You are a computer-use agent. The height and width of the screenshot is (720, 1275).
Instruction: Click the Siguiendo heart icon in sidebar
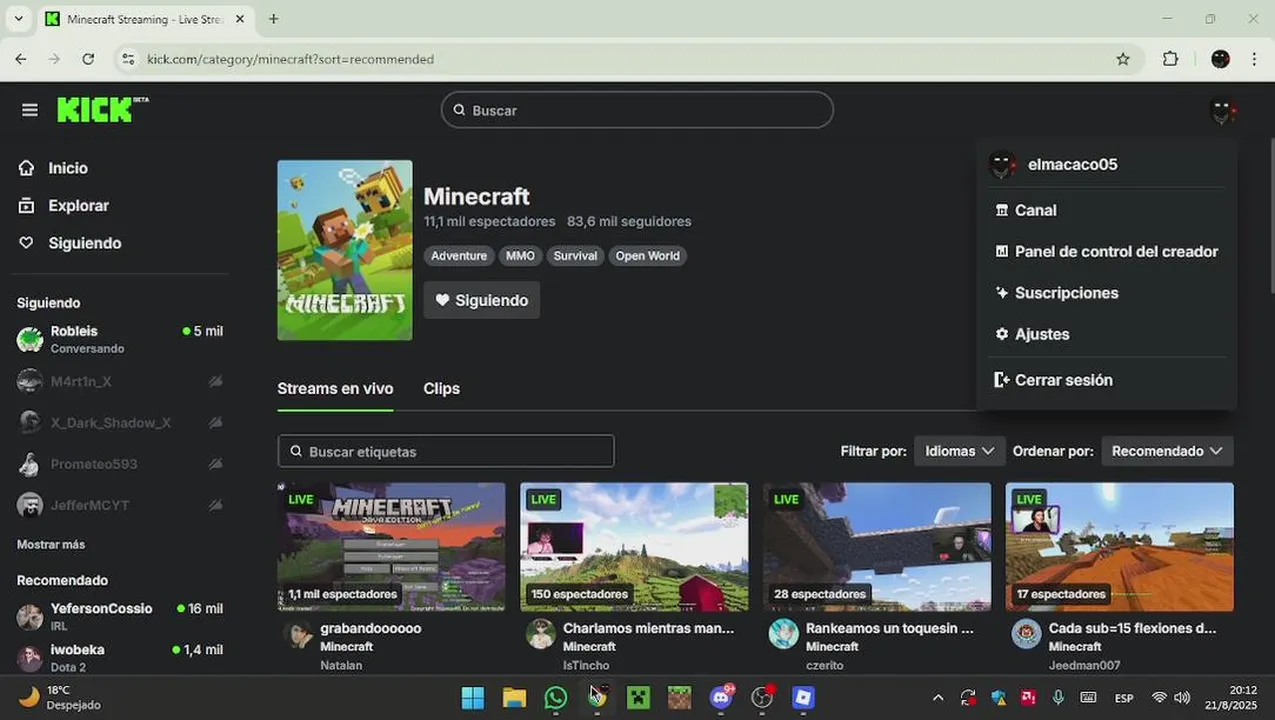point(27,243)
